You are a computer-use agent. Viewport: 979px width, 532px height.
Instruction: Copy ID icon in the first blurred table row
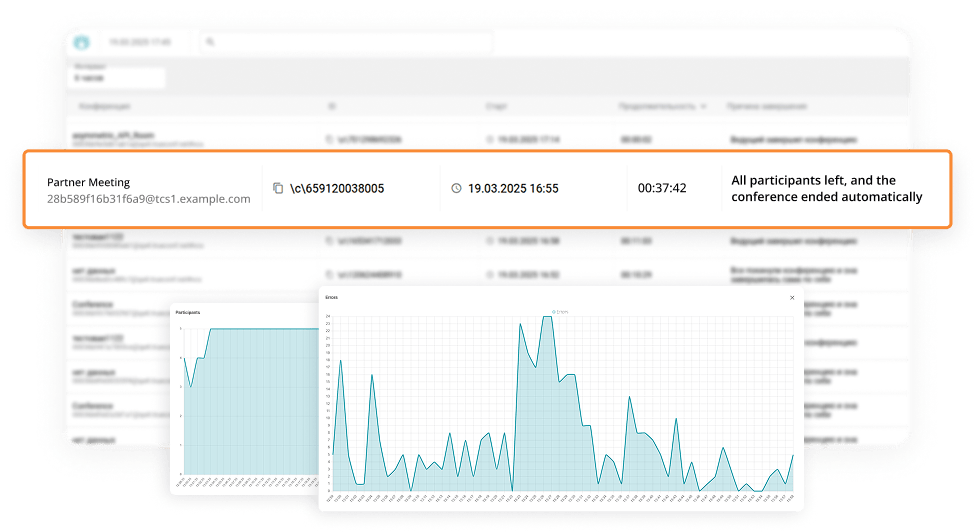328,140
